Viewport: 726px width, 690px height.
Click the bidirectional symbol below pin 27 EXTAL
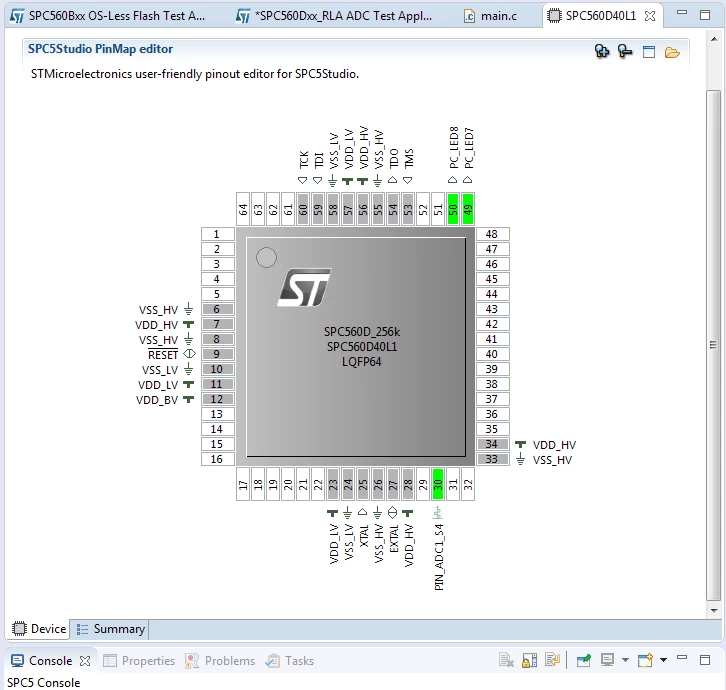[x=393, y=512]
